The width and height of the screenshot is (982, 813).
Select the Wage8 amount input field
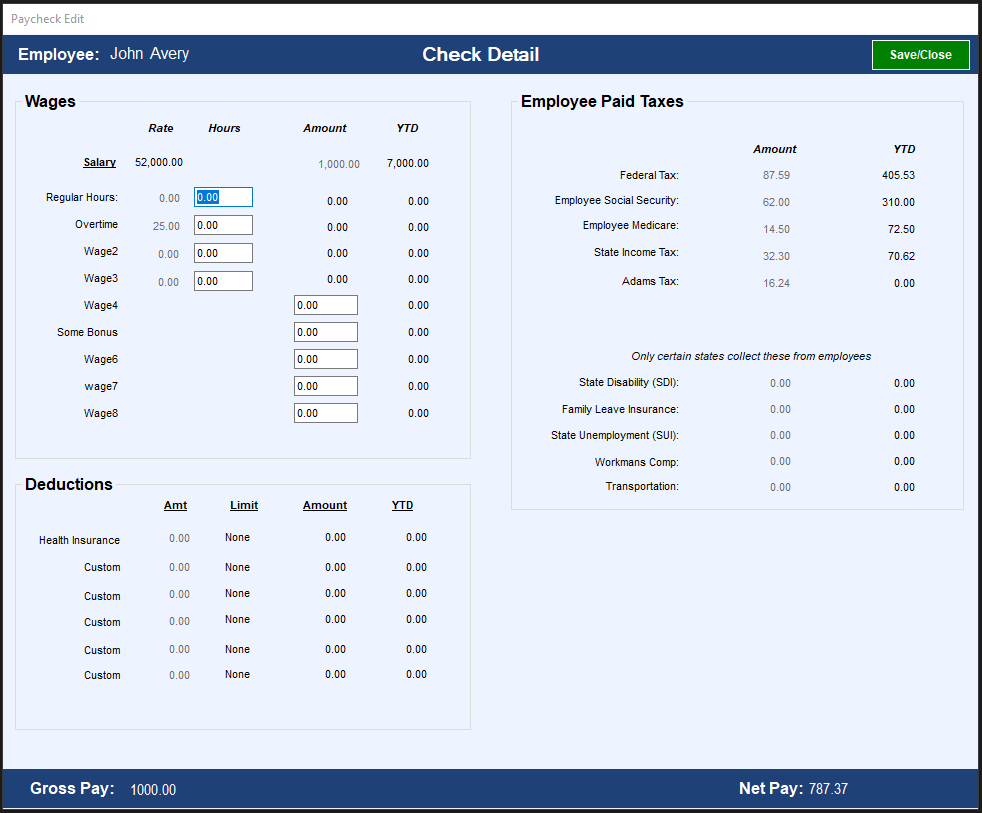(326, 412)
